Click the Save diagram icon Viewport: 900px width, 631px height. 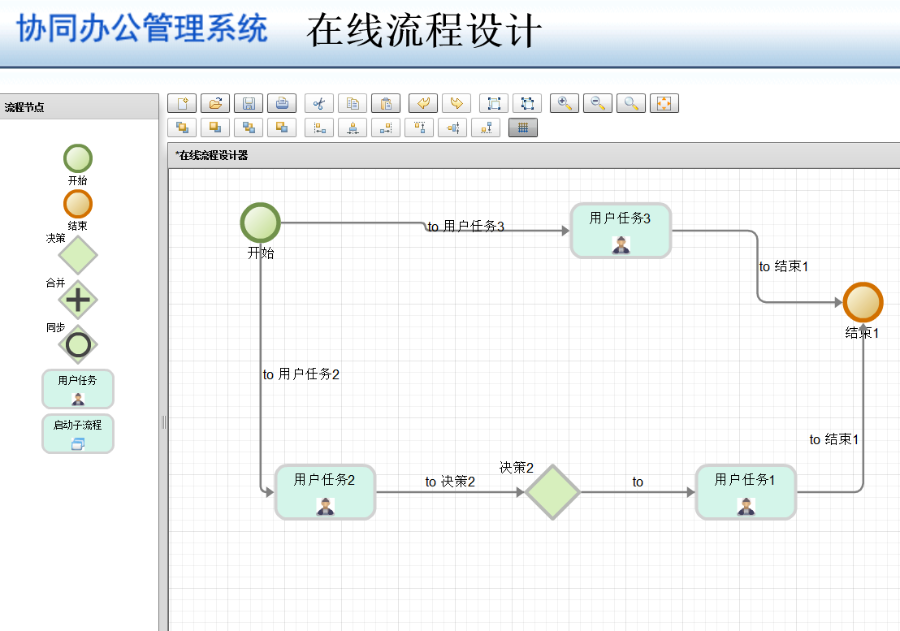point(248,103)
